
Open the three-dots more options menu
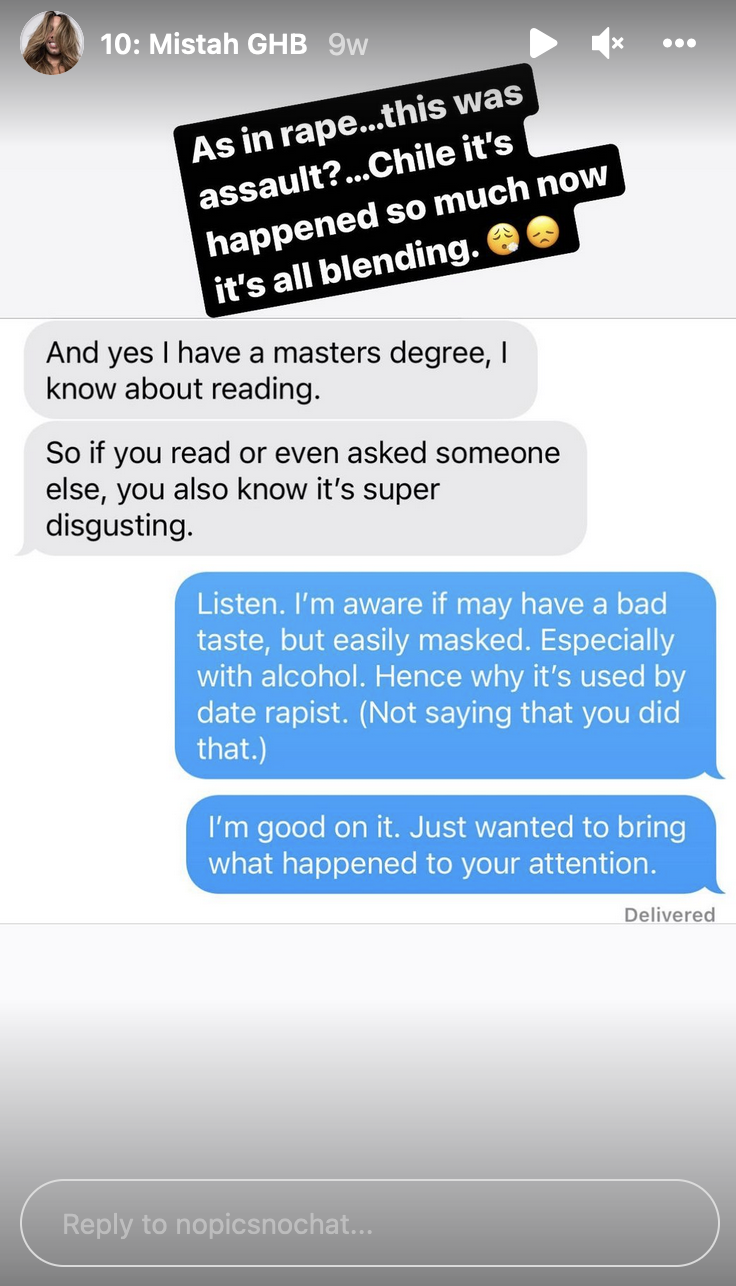[x=679, y=43]
